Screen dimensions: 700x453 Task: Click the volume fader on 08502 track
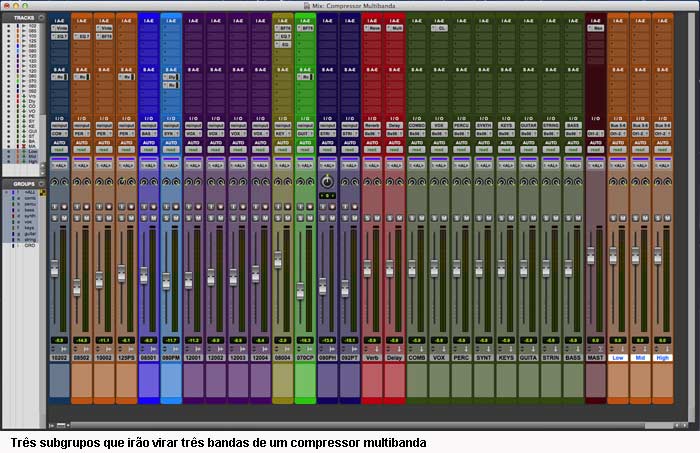pos(77,287)
